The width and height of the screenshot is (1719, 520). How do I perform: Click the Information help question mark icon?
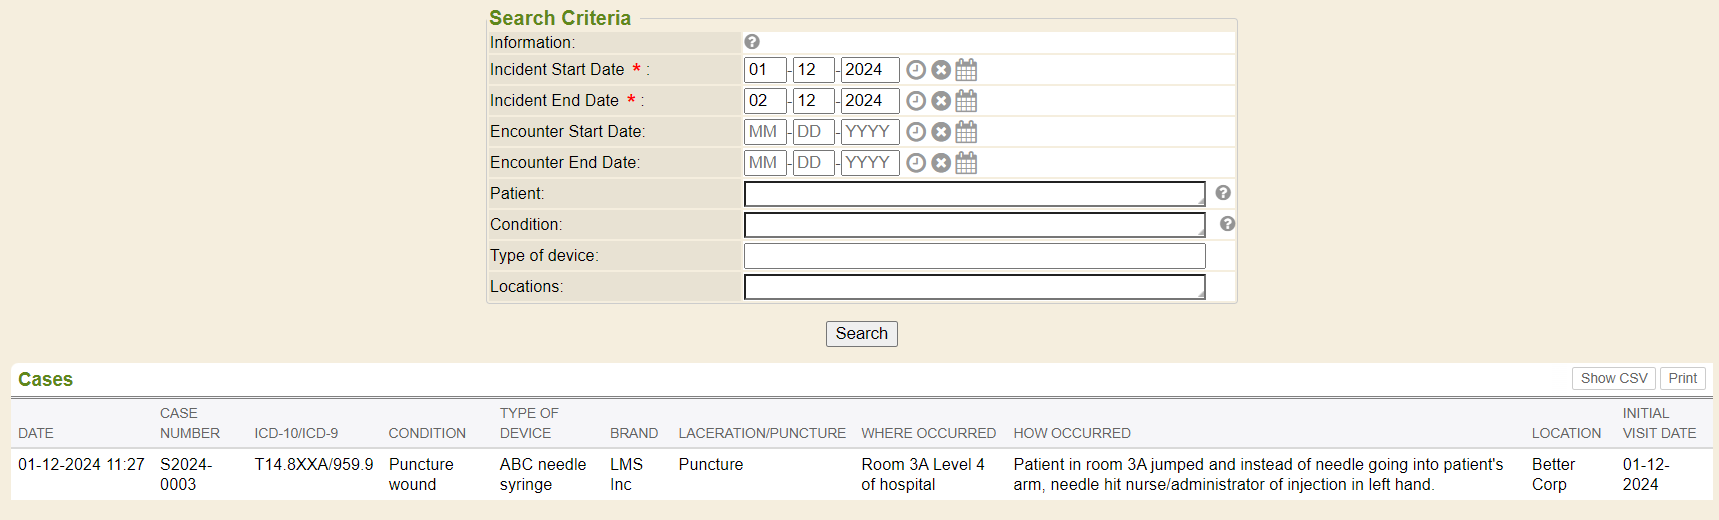(752, 42)
